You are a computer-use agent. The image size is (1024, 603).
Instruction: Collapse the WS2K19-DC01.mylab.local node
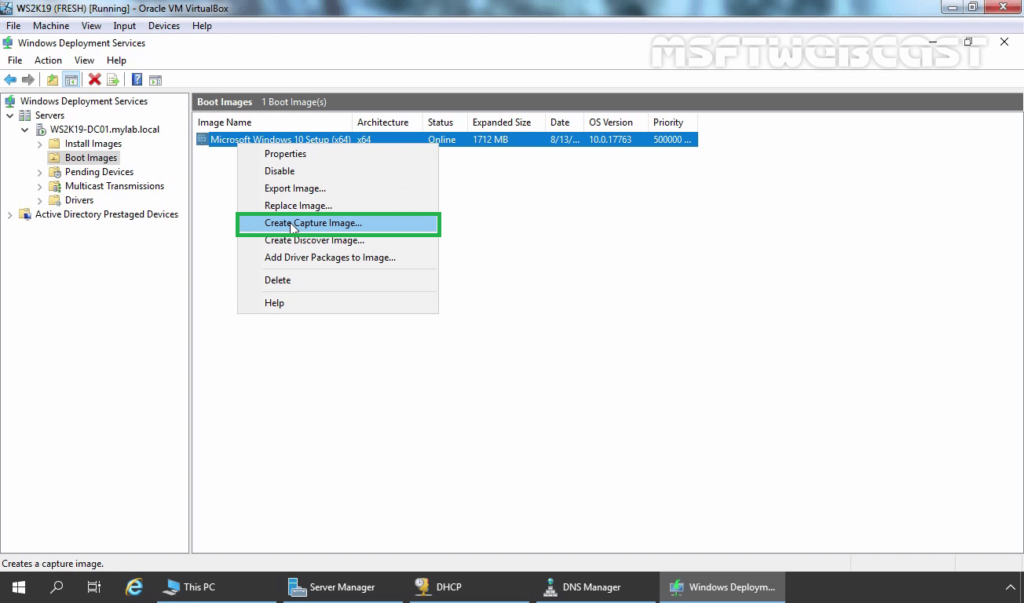25,129
